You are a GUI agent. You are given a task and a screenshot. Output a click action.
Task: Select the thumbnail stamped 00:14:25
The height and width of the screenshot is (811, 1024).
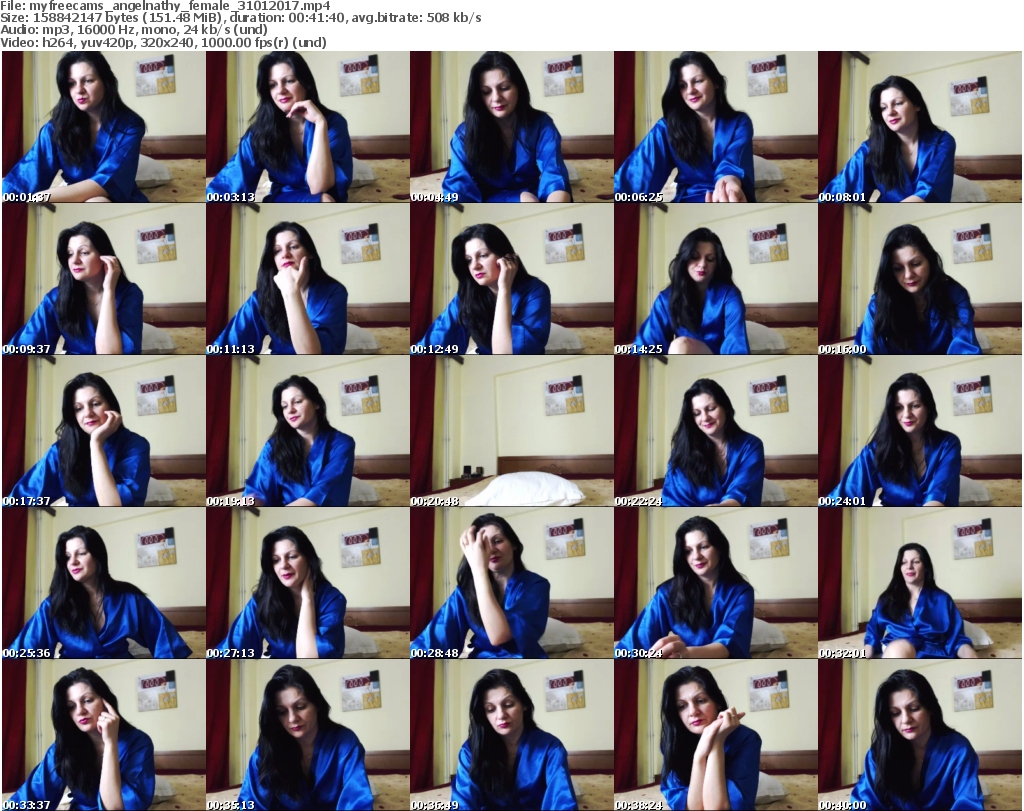715,279
